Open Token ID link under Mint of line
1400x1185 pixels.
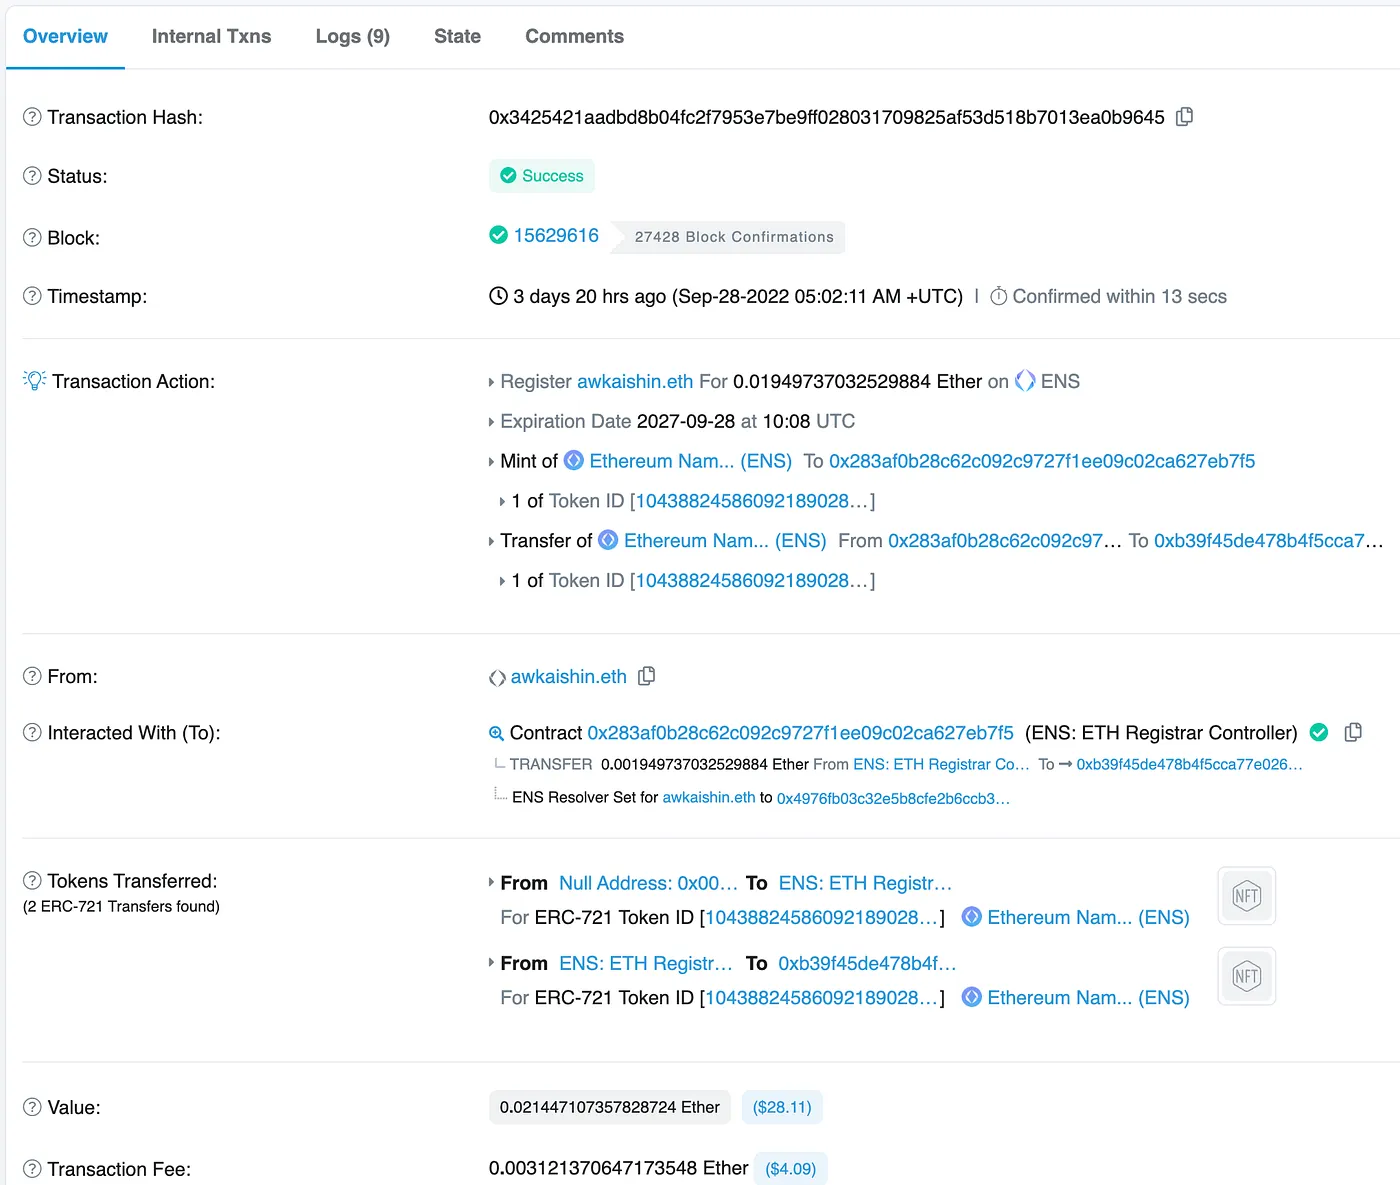point(752,501)
